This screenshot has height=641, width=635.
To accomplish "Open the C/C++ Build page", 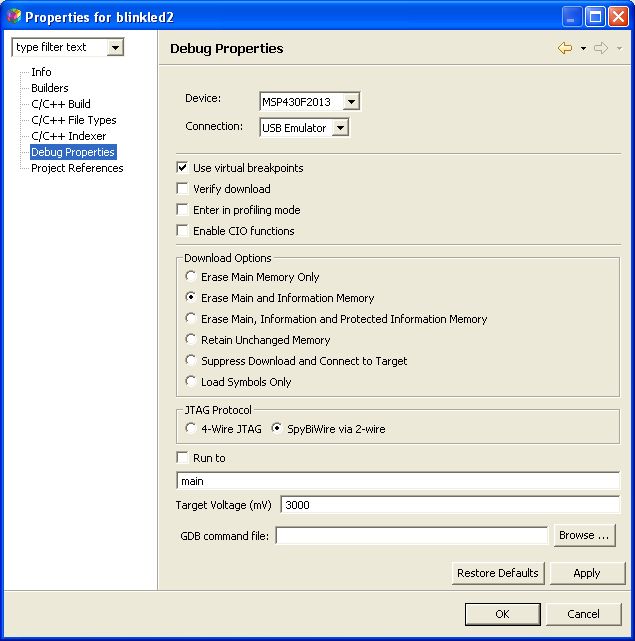I will click(61, 104).
